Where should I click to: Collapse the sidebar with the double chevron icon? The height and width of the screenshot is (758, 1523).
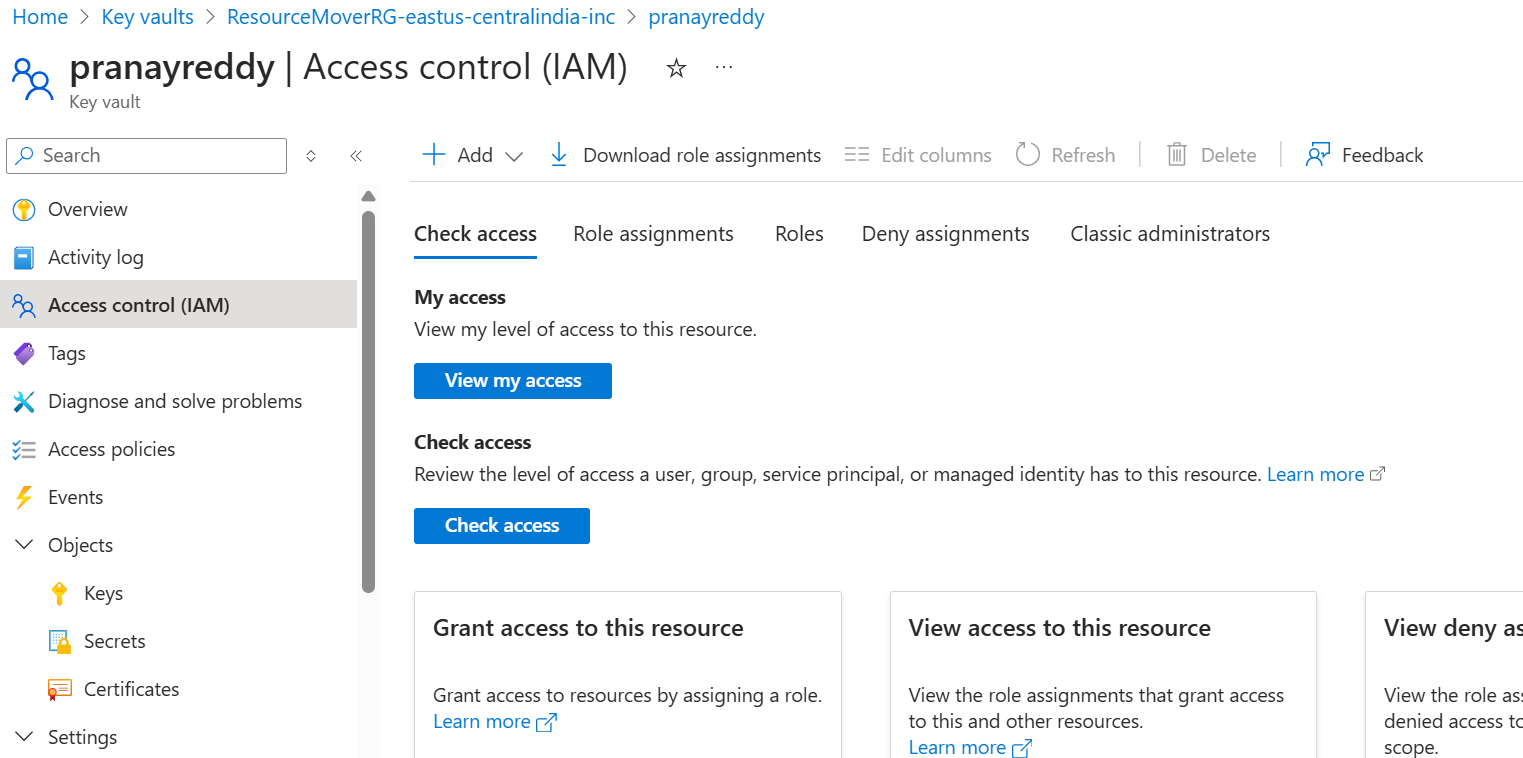point(356,156)
